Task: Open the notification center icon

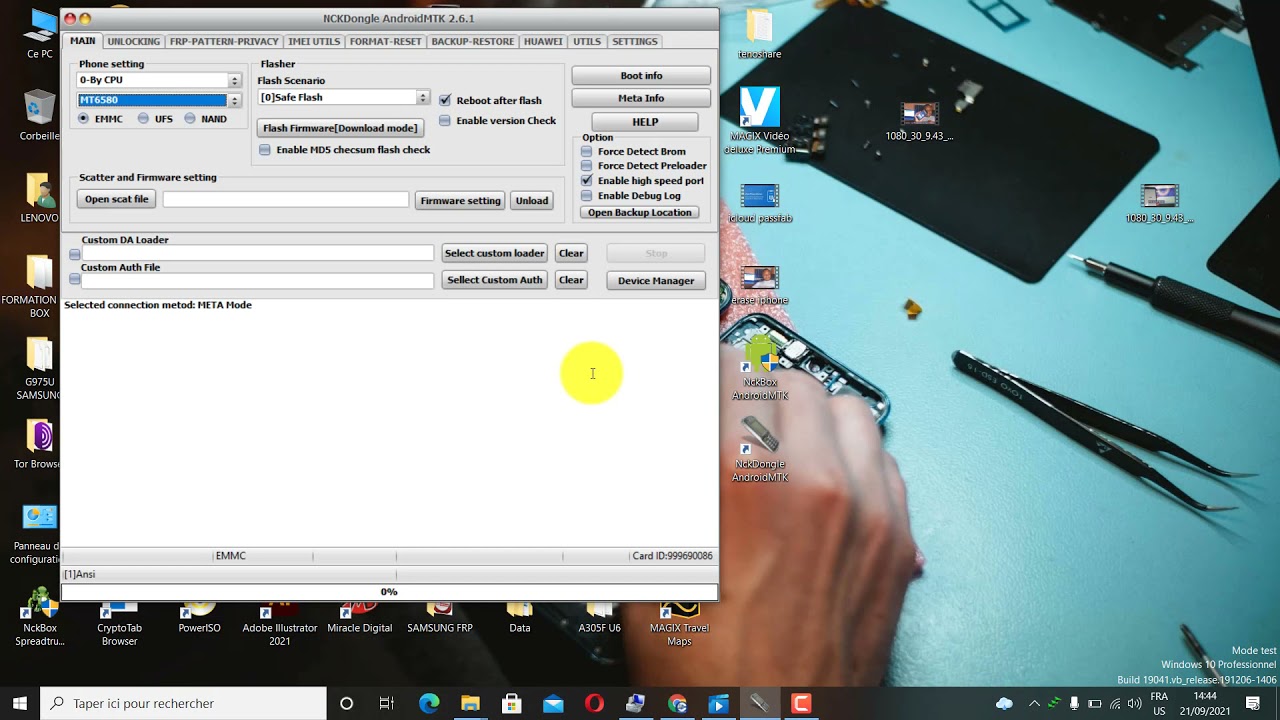Action: click(1253, 704)
